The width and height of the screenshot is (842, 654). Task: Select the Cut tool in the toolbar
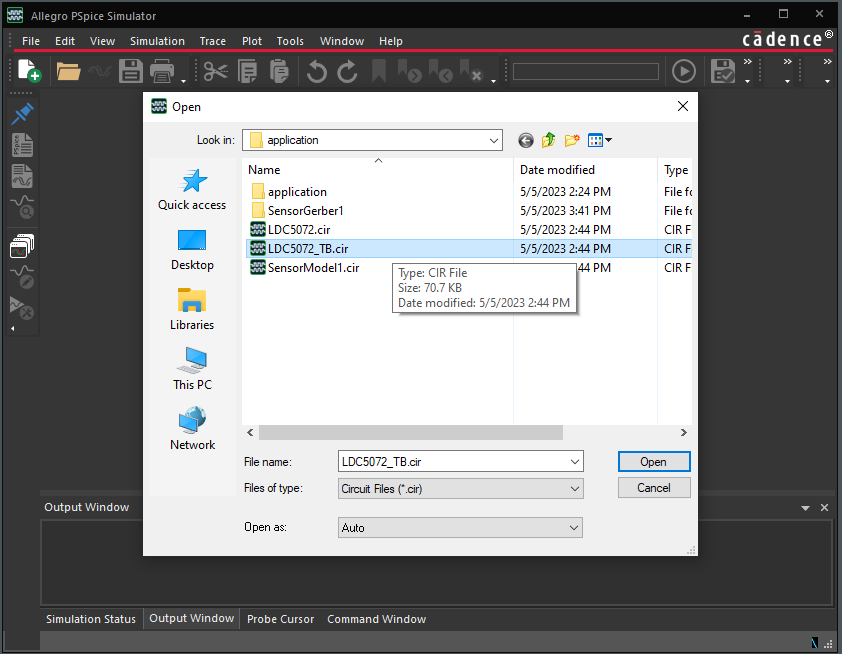click(215, 70)
